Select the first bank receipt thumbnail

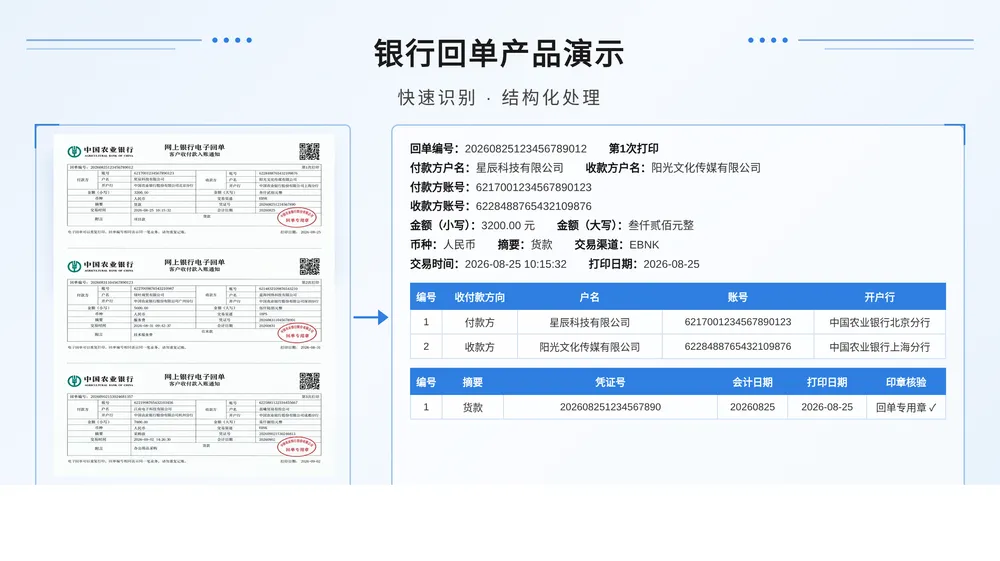click(x=194, y=189)
